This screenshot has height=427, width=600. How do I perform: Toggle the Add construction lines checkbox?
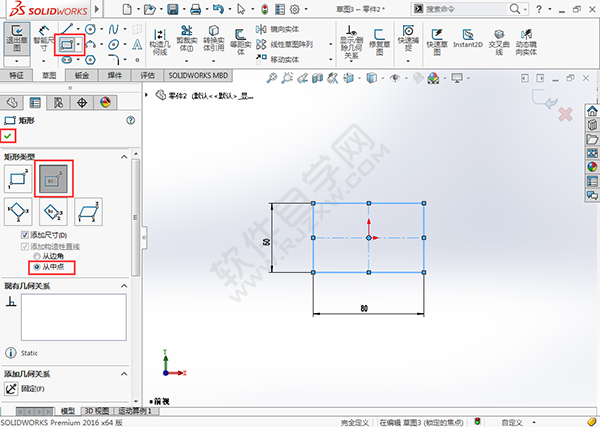[x=25, y=246]
